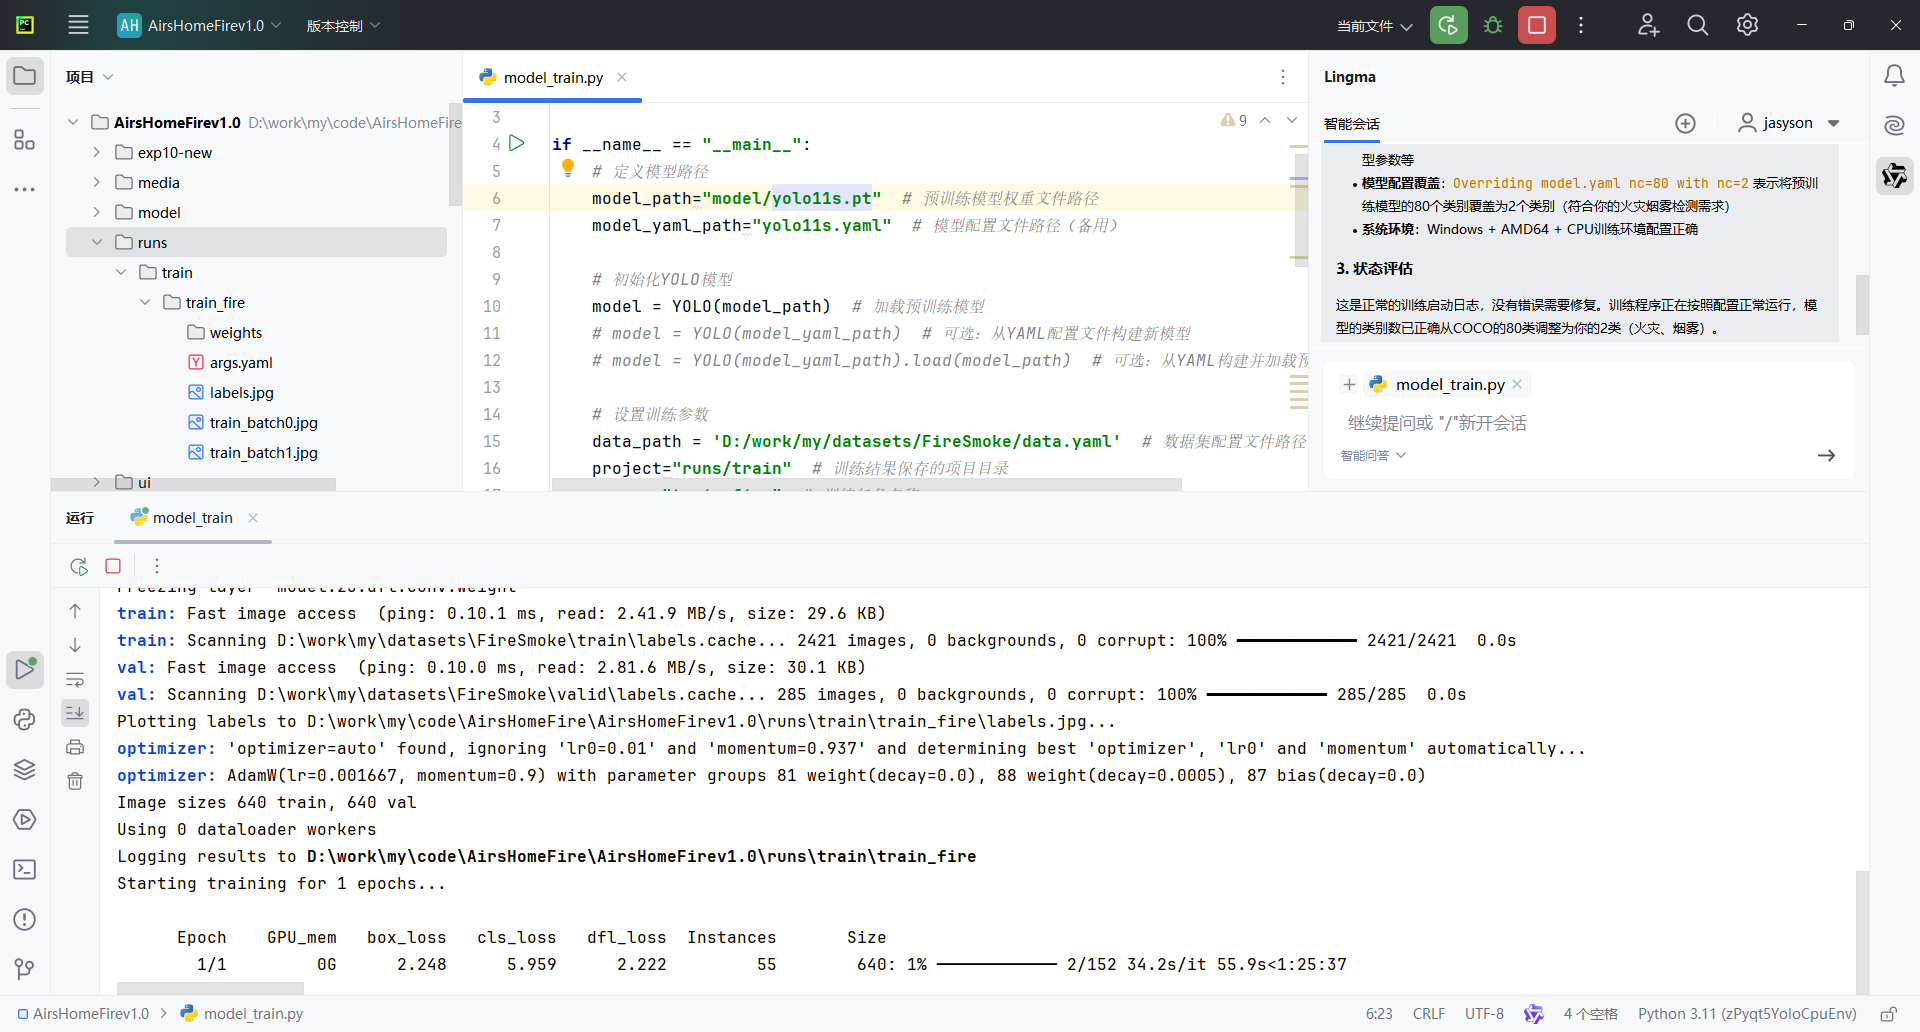Open Python Packages layers icon
This screenshot has width=1920, height=1032.
pos(25,769)
